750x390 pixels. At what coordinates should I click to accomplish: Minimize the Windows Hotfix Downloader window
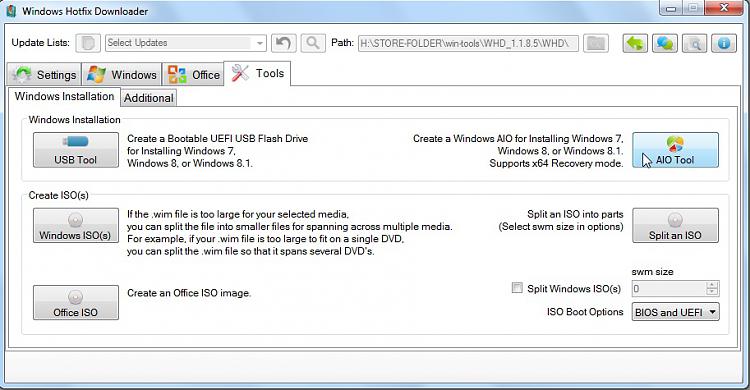[x=671, y=8]
